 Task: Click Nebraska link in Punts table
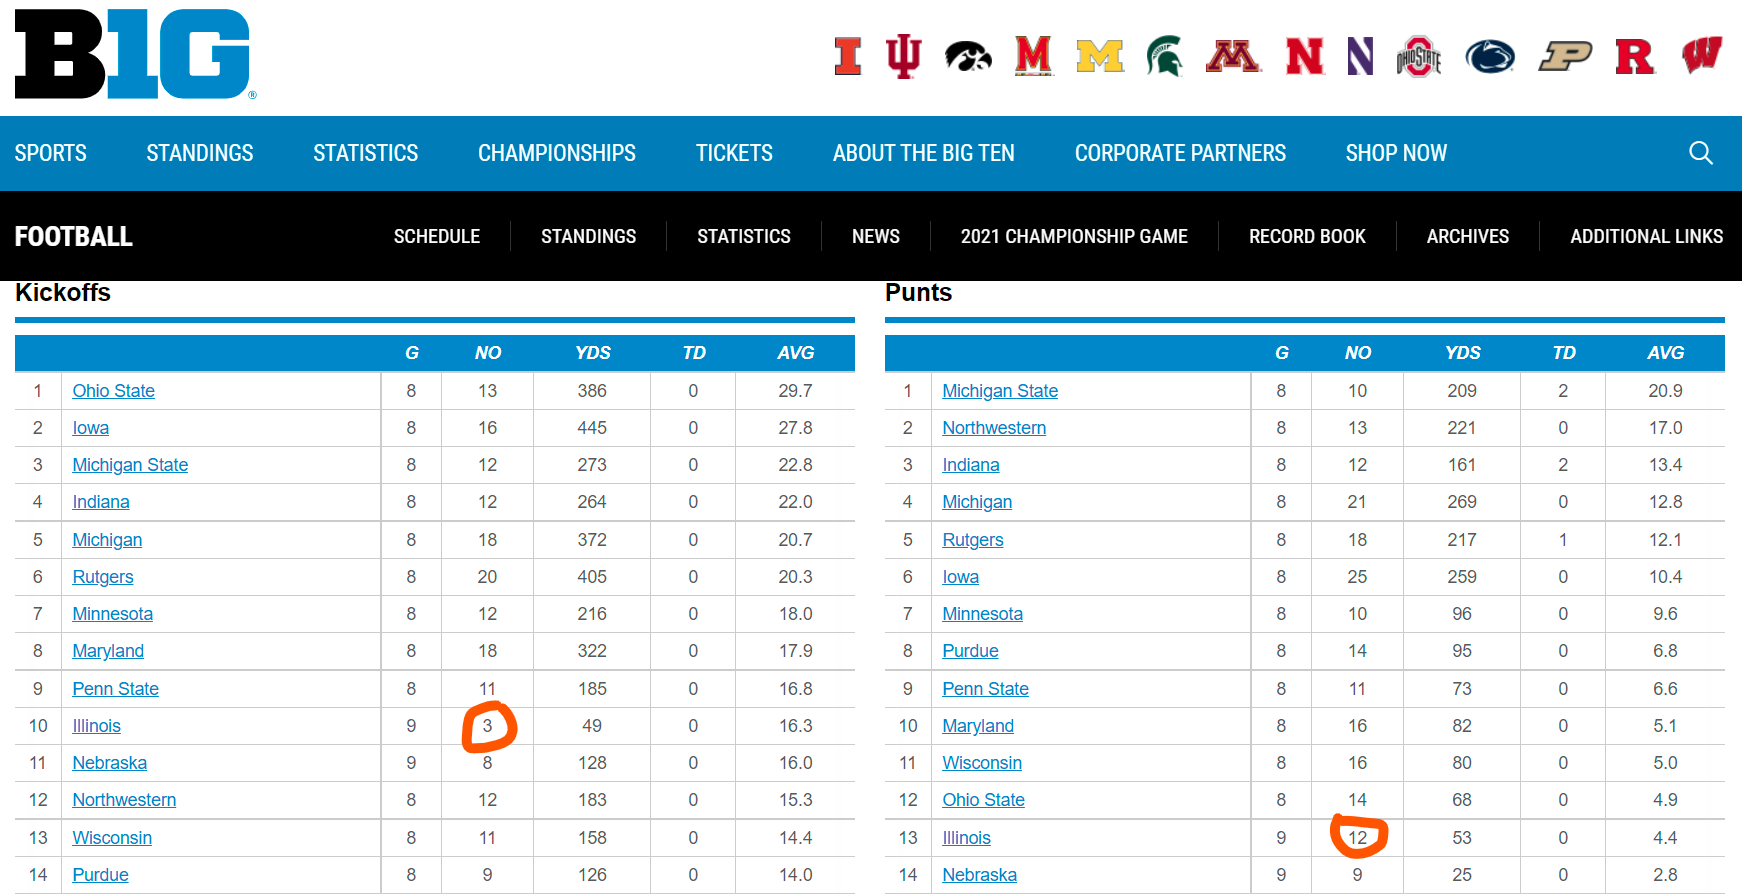979,875
